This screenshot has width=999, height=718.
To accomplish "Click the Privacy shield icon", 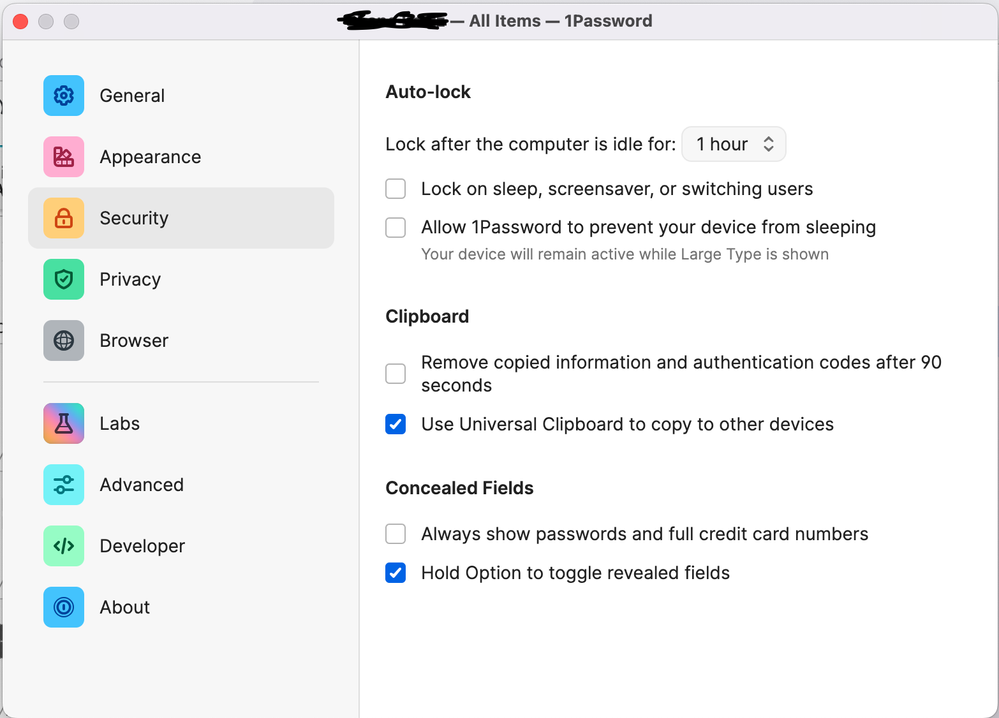I will tap(63, 279).
